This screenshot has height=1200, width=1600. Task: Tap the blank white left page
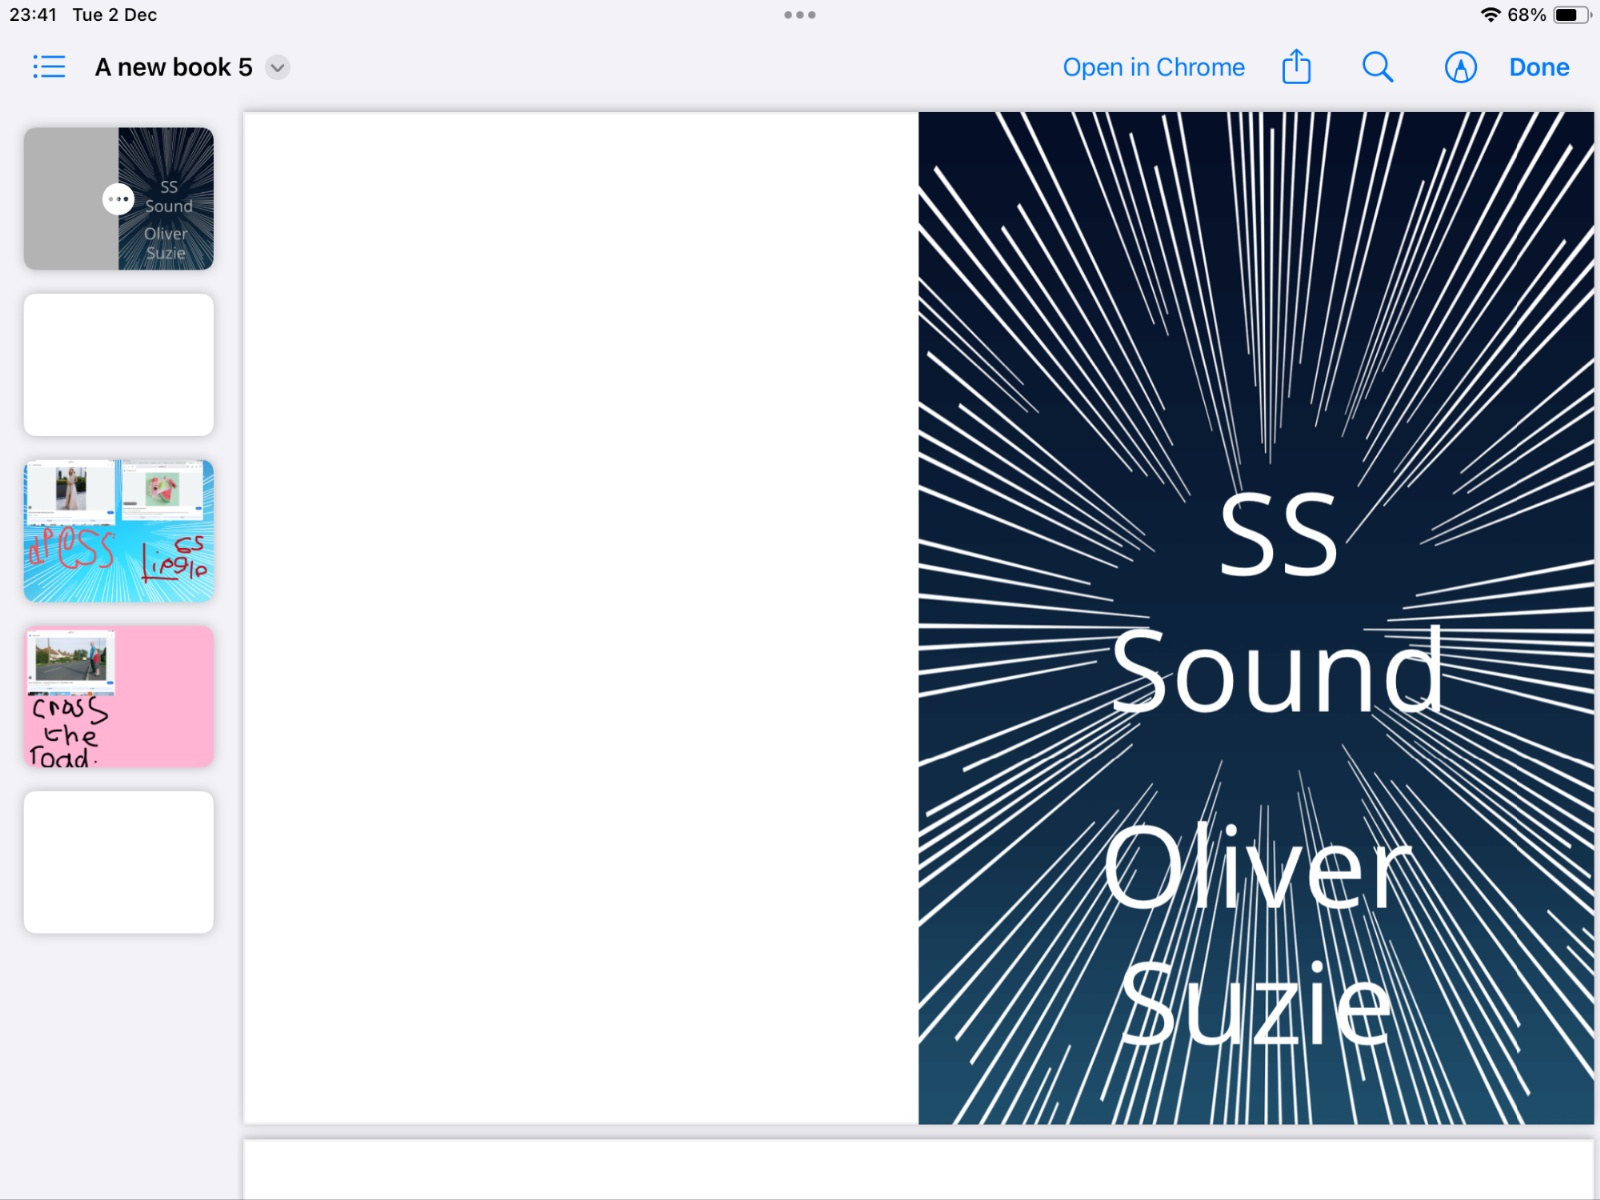tap(581, 618)
